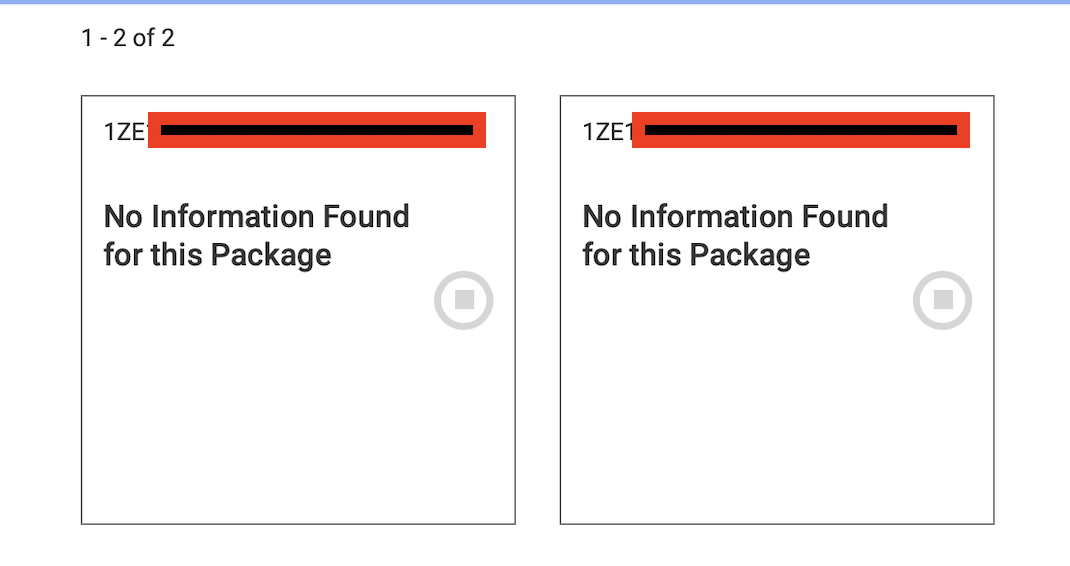Click the blue bar along the page top
The image size is (1070, 566).
click(x=535, y=2)
